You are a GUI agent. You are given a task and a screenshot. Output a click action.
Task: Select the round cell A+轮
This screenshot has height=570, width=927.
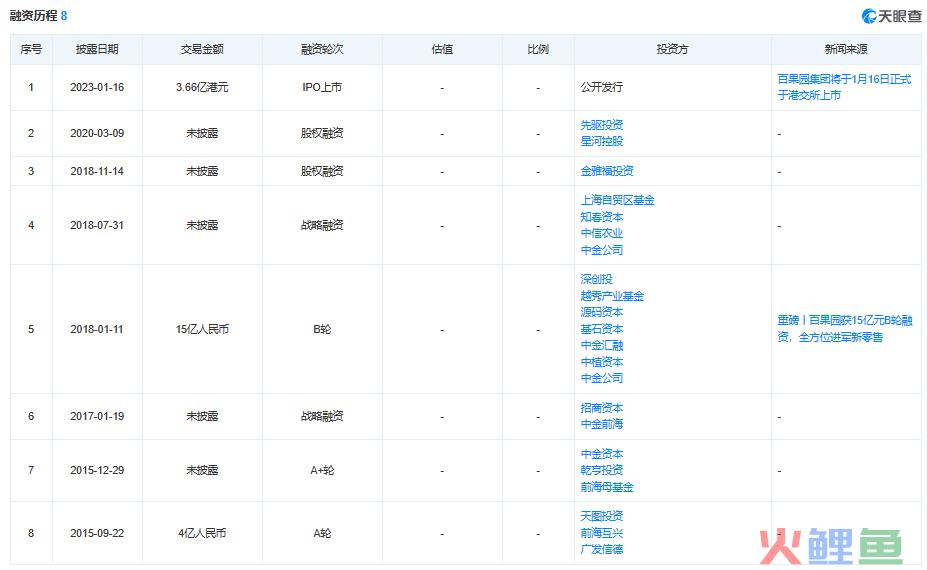(322, 471)
